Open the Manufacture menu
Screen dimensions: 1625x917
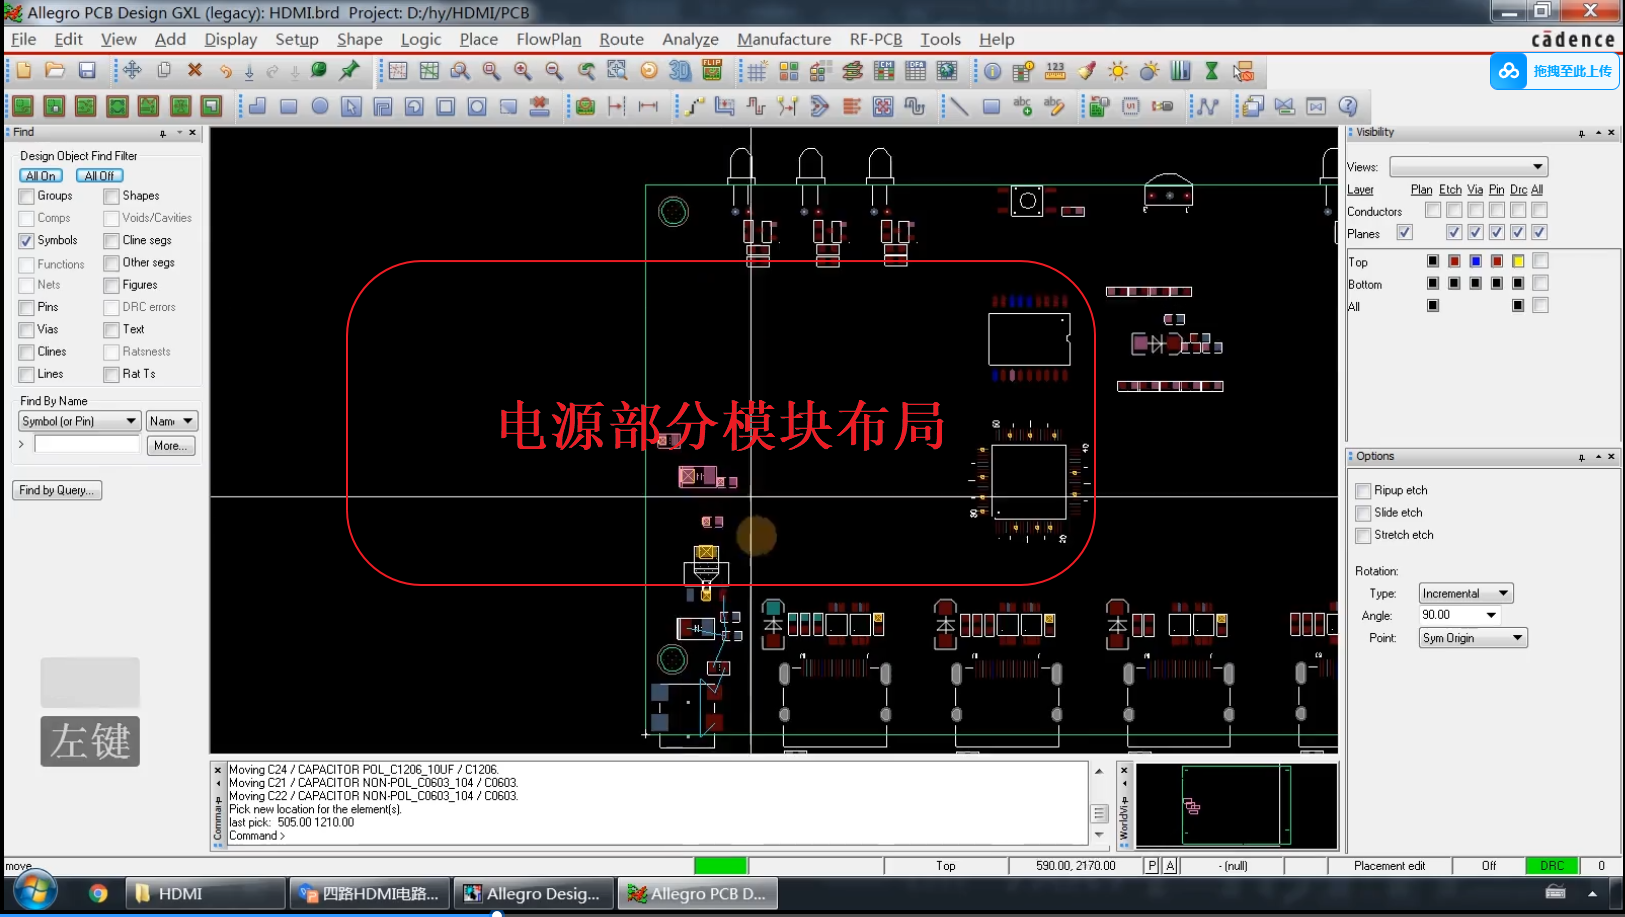tap(783, 39)
